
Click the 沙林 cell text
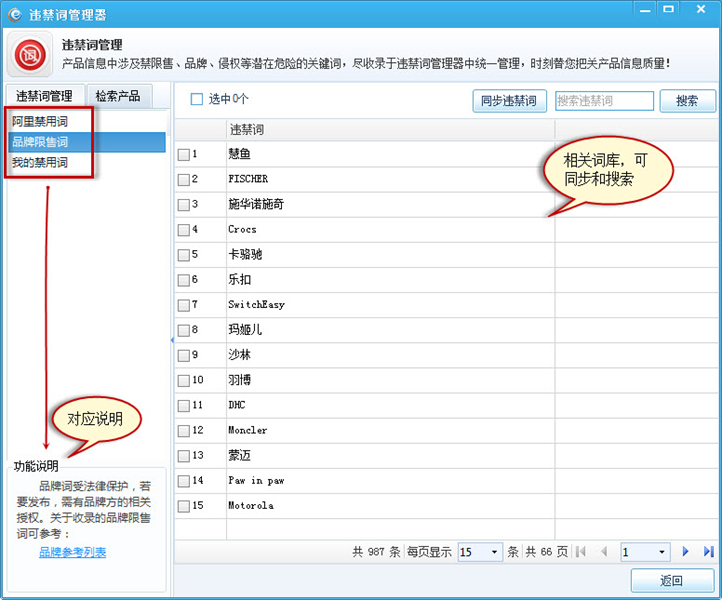pyautogui.click(x=239, y=355)
